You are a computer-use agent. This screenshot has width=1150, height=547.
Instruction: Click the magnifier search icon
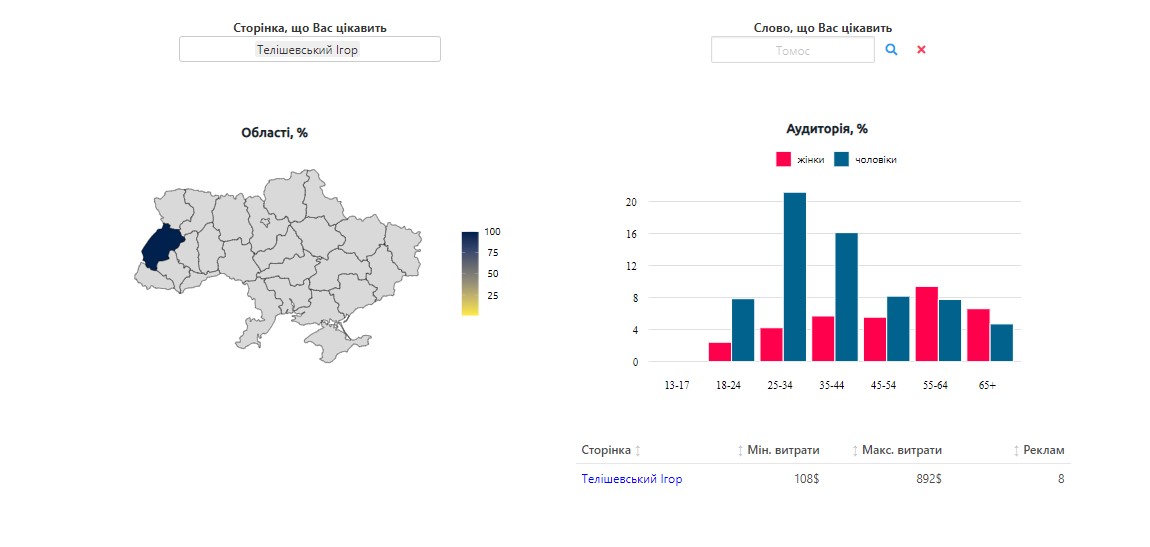892,49
